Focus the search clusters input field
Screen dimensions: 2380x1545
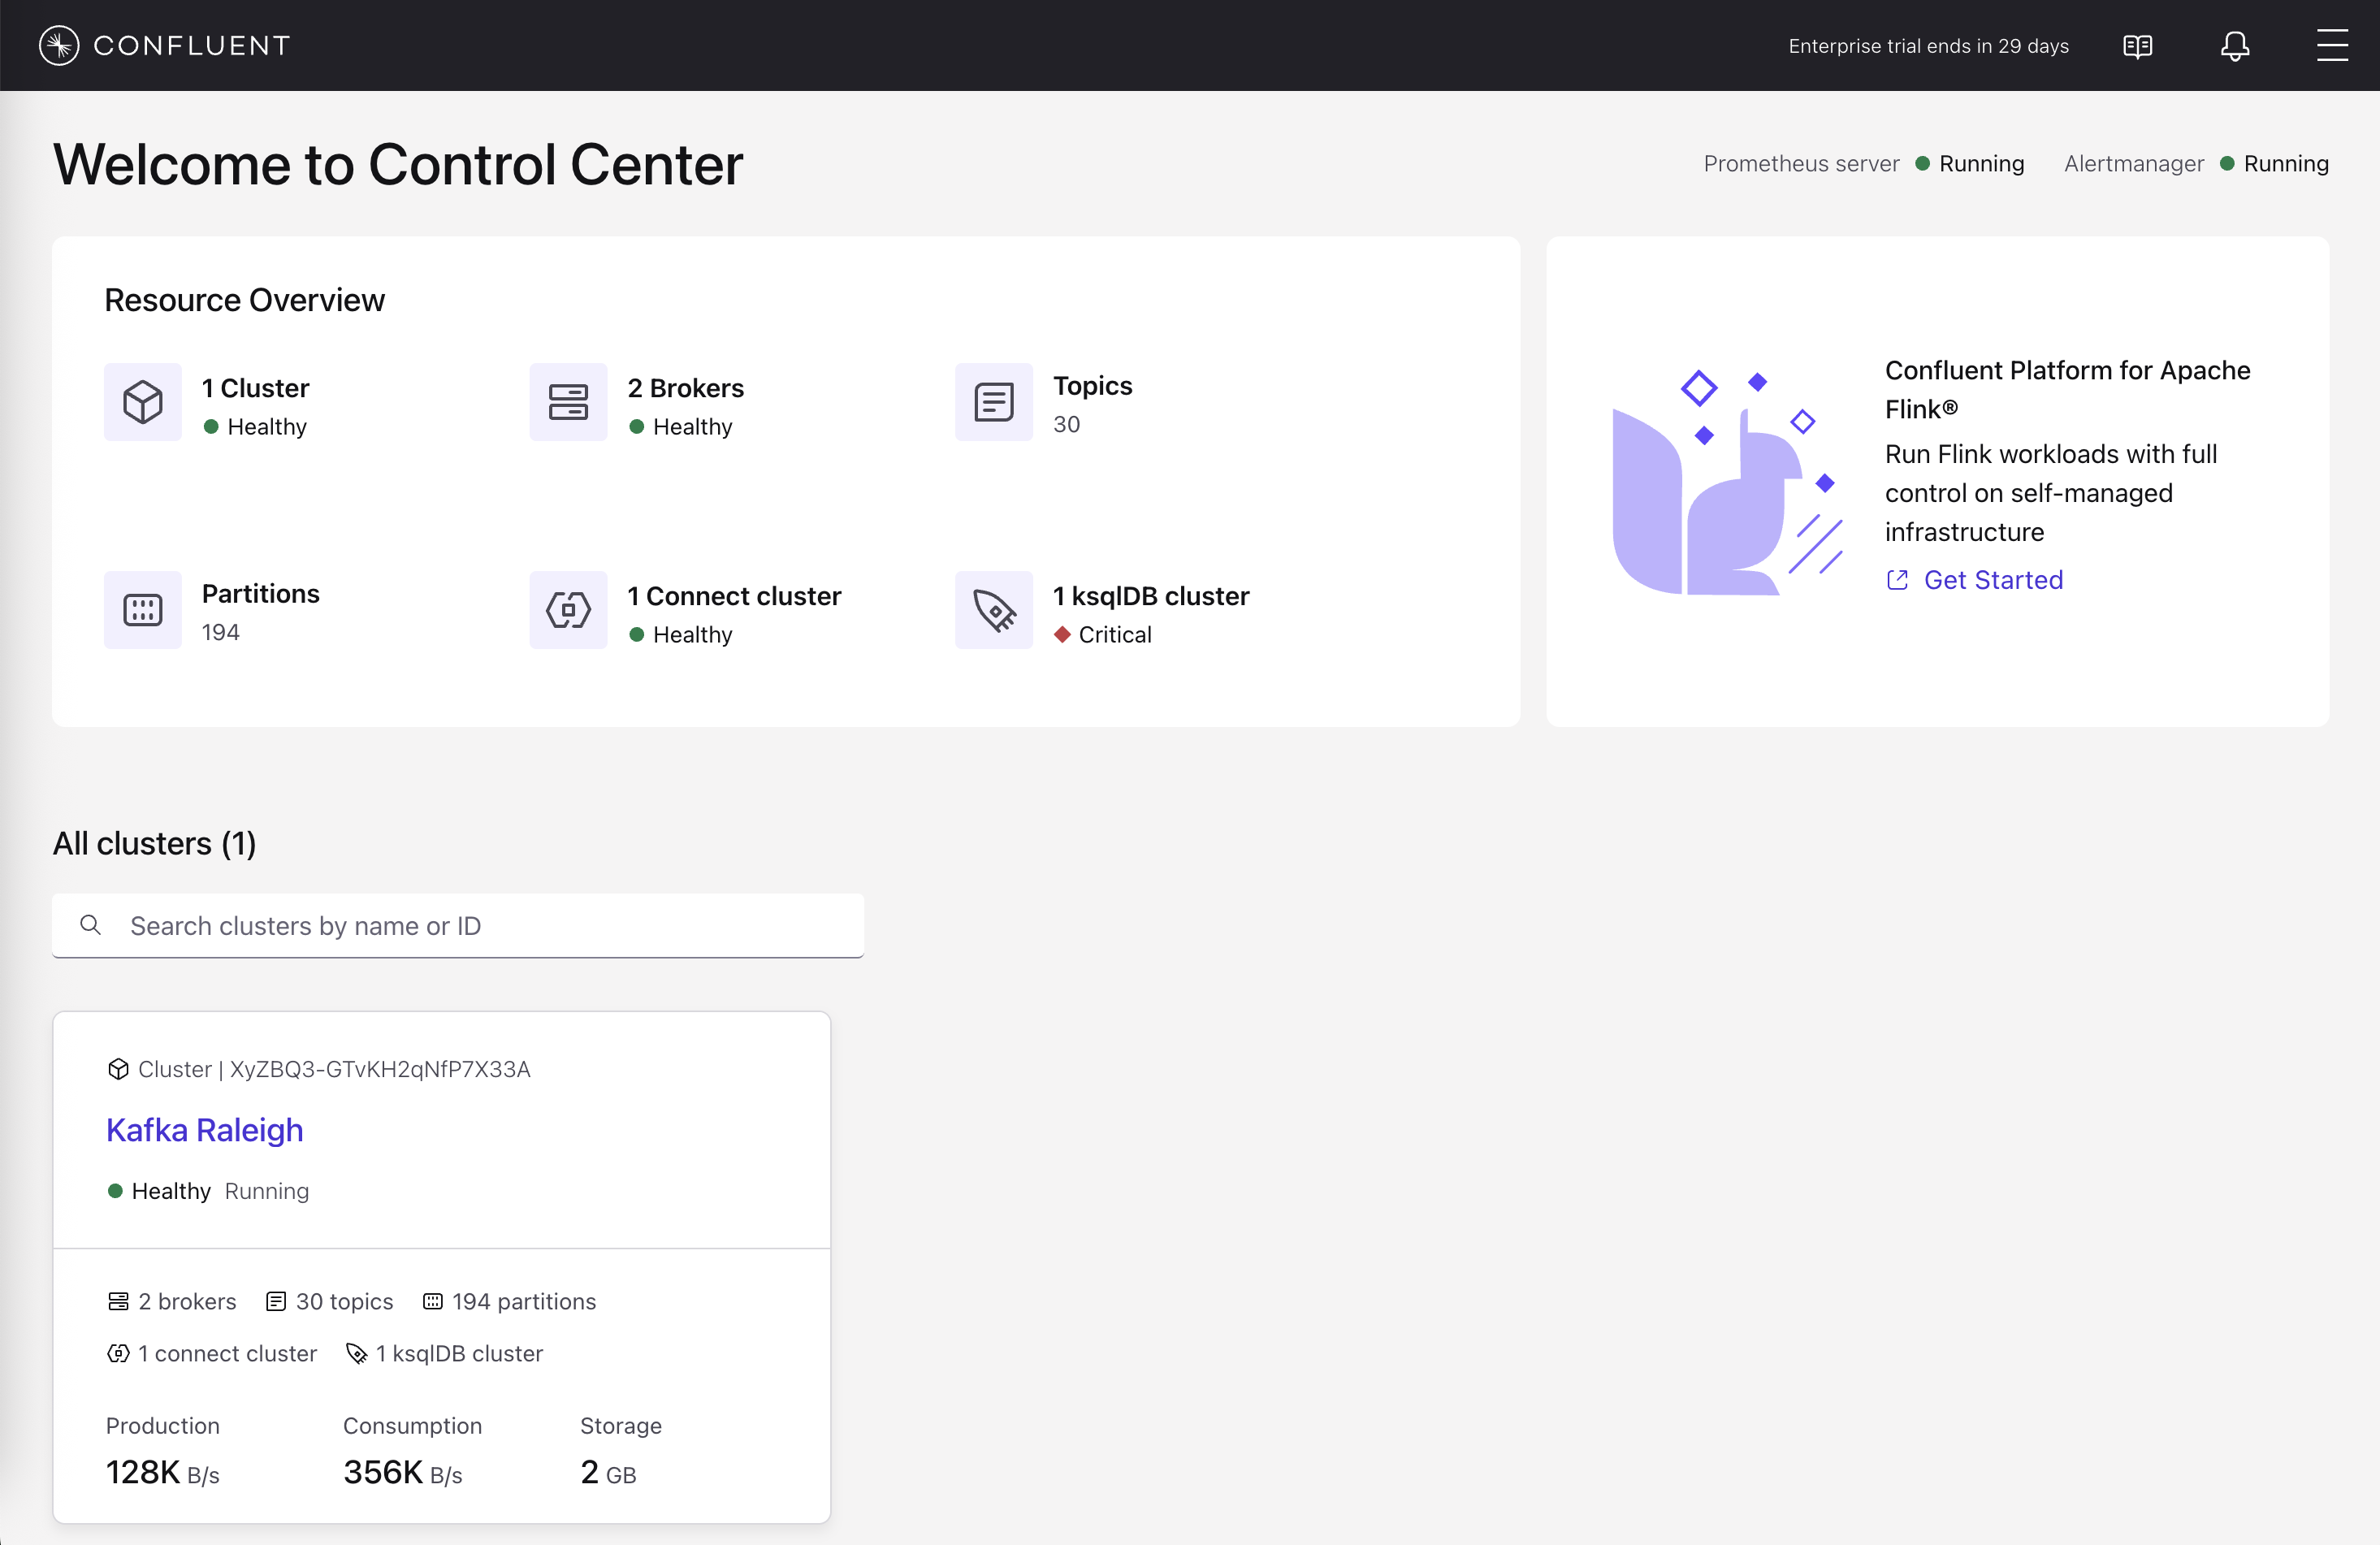tap(480, 926)
